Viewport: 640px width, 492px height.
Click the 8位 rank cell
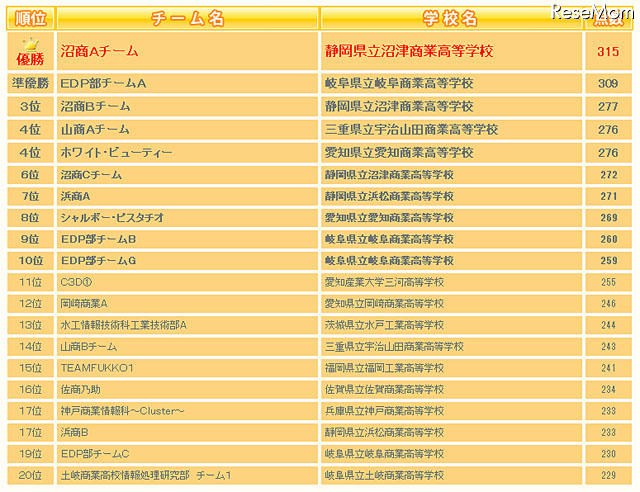coord(30,218)
